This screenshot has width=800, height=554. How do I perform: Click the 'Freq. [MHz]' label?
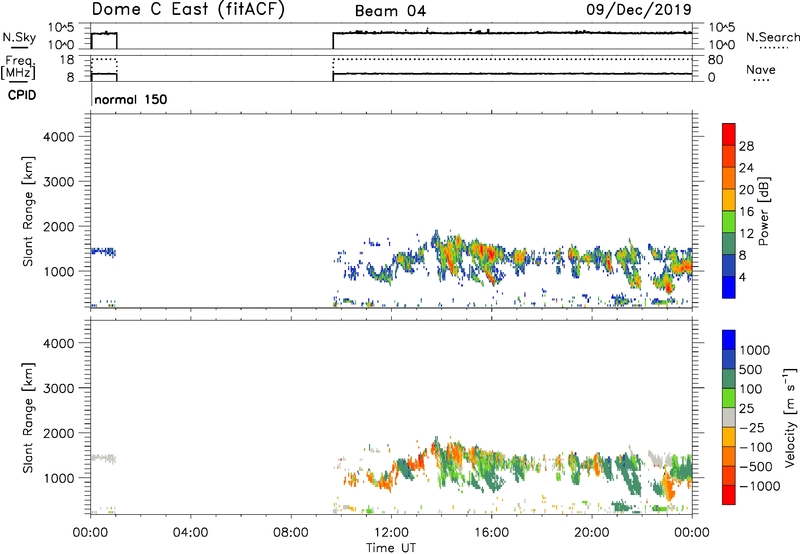[x=18, y=68]
